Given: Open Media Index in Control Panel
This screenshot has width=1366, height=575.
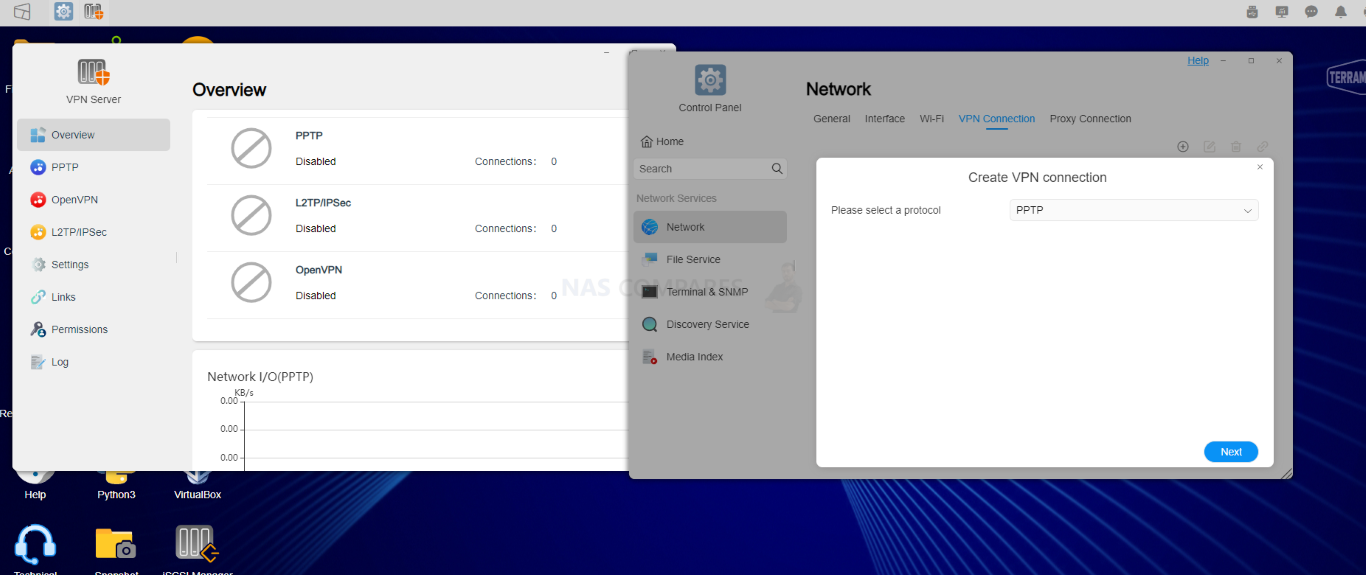Looking at the screenshot, I should (710, 357).
